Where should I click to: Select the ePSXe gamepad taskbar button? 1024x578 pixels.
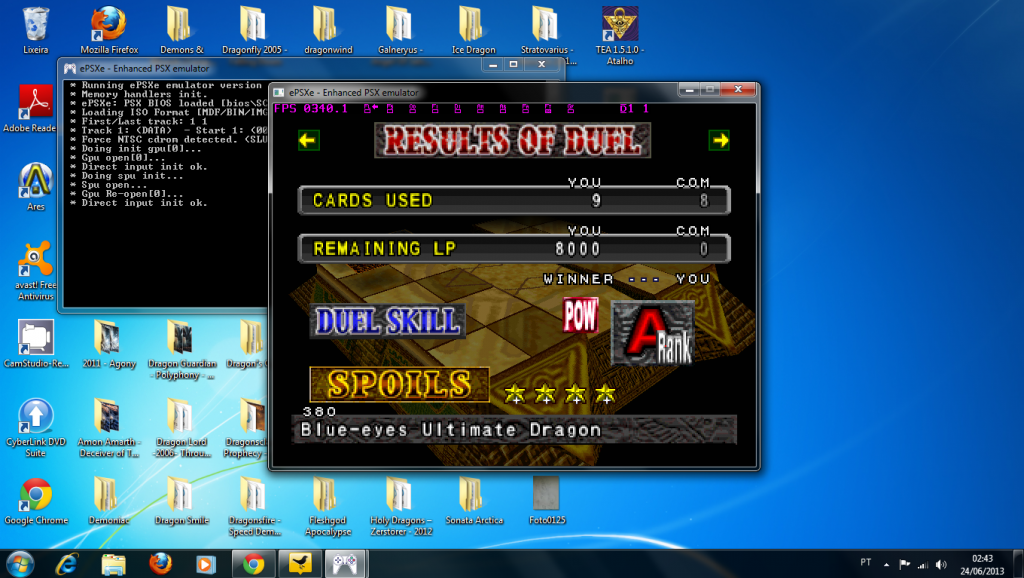coord(346,564)
